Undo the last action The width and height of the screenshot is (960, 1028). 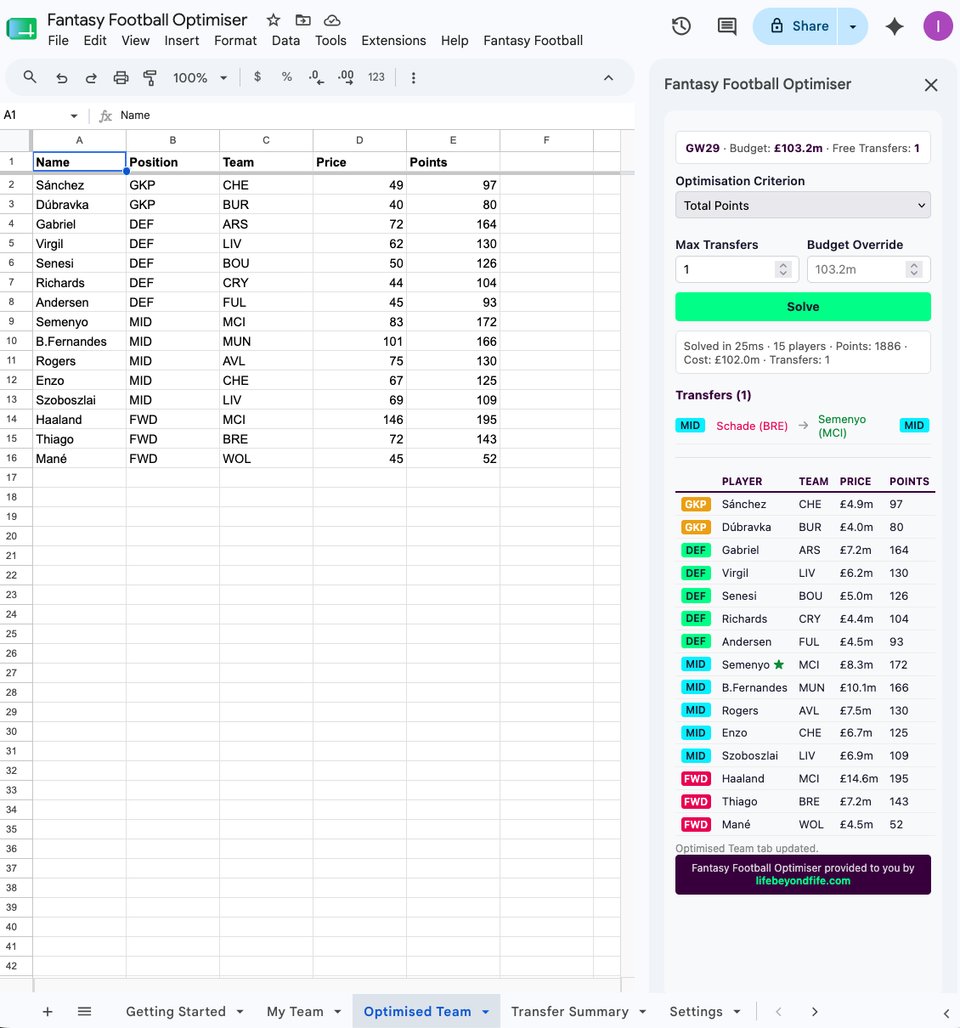(x=62, y=78)
